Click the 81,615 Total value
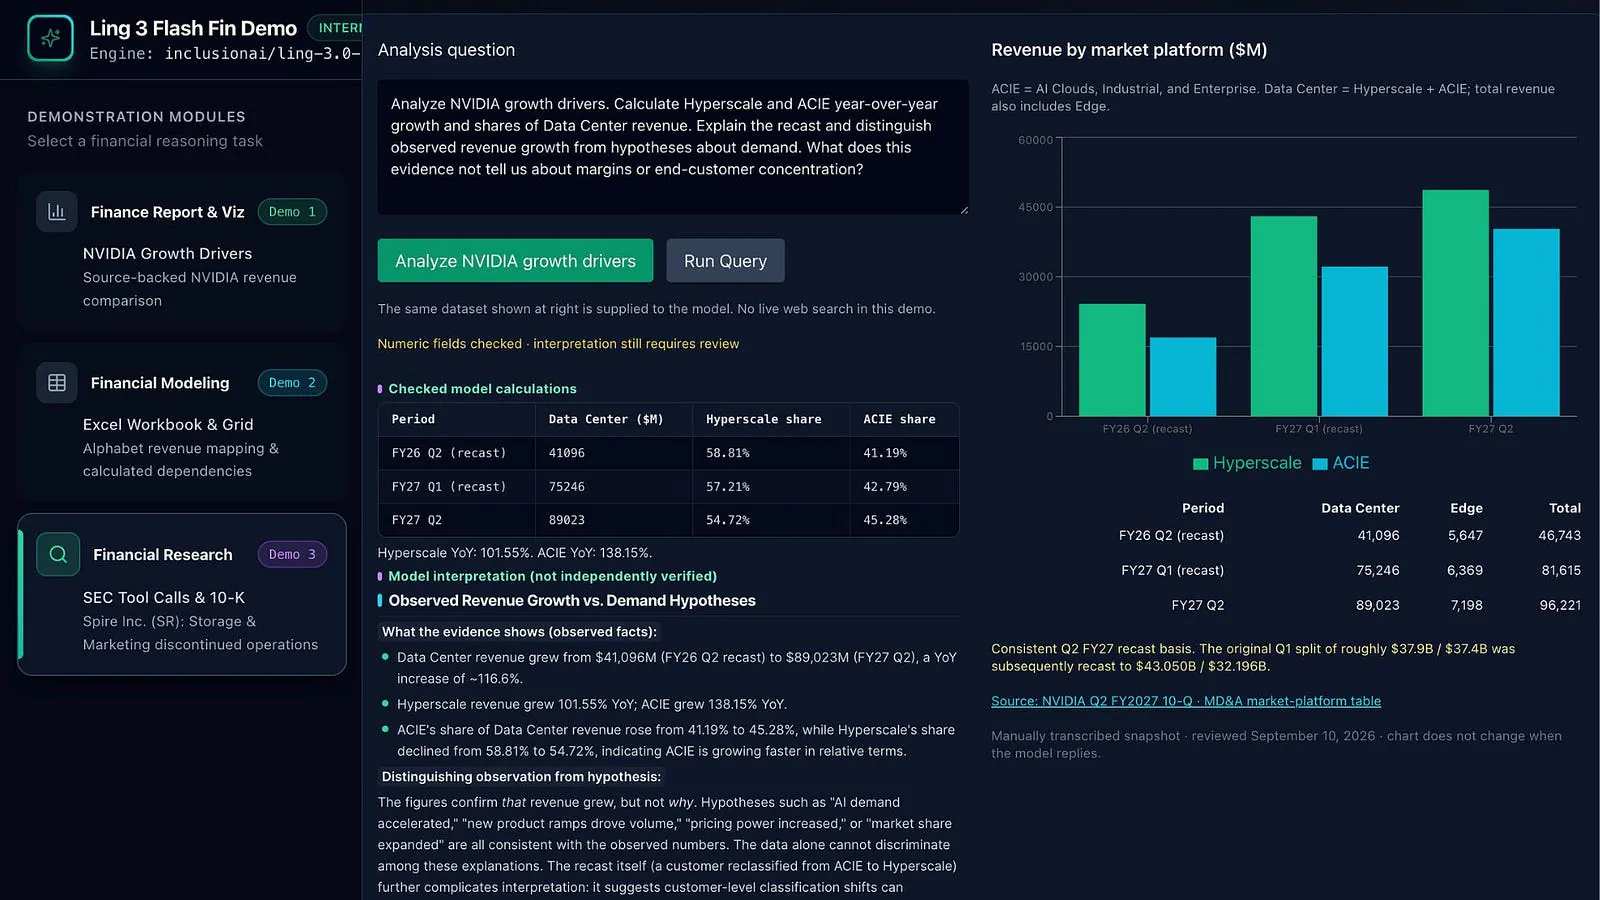The width and height of the screenshot is (1600, 900). point(1561,571)
